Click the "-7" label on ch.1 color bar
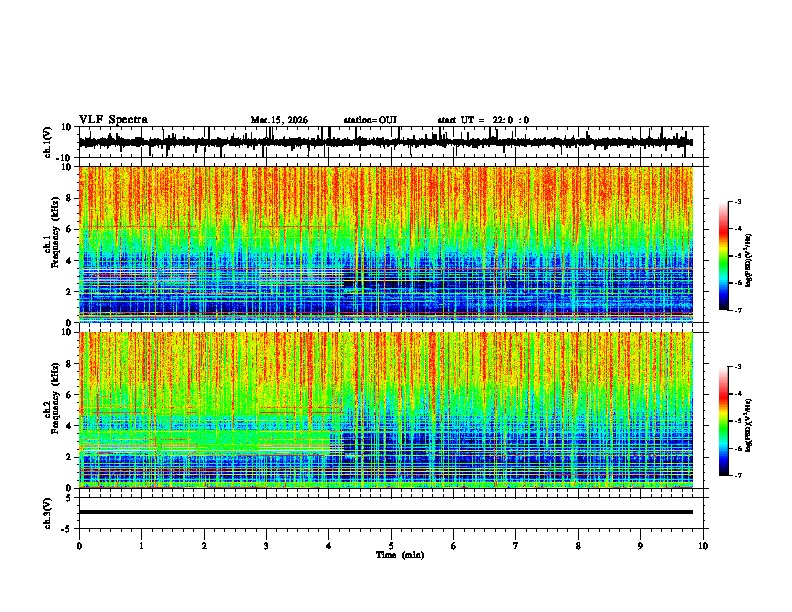This screenshot has width=792, height=612. (x=737, y=310)
